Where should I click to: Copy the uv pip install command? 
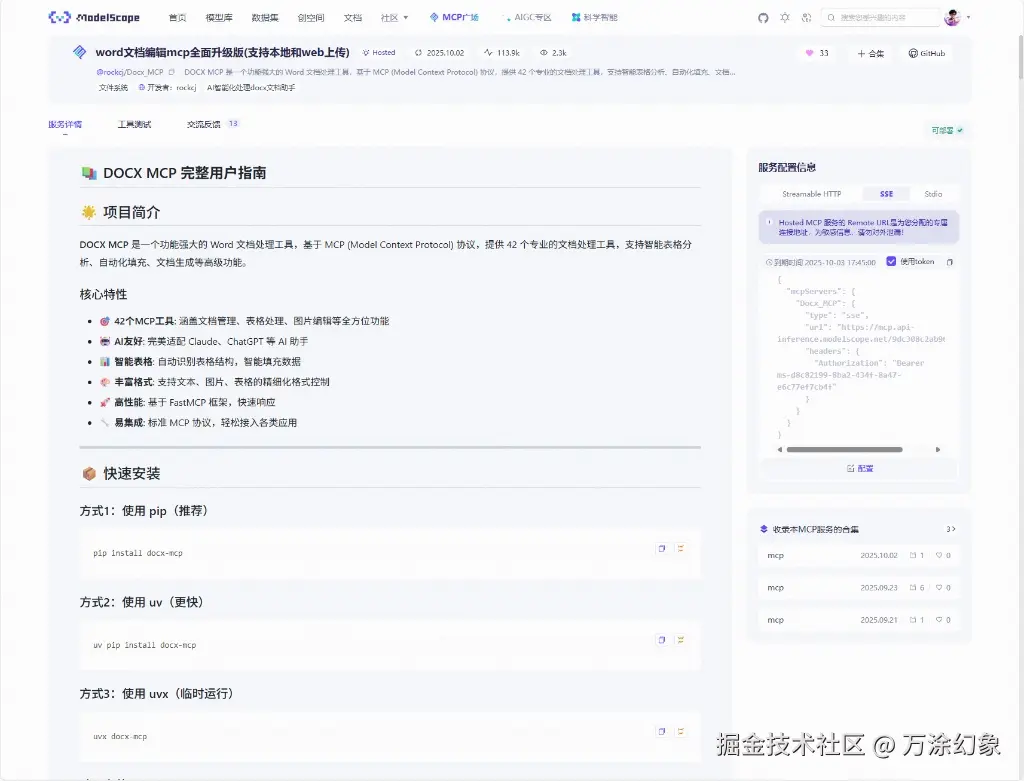[x=662, y=640]
